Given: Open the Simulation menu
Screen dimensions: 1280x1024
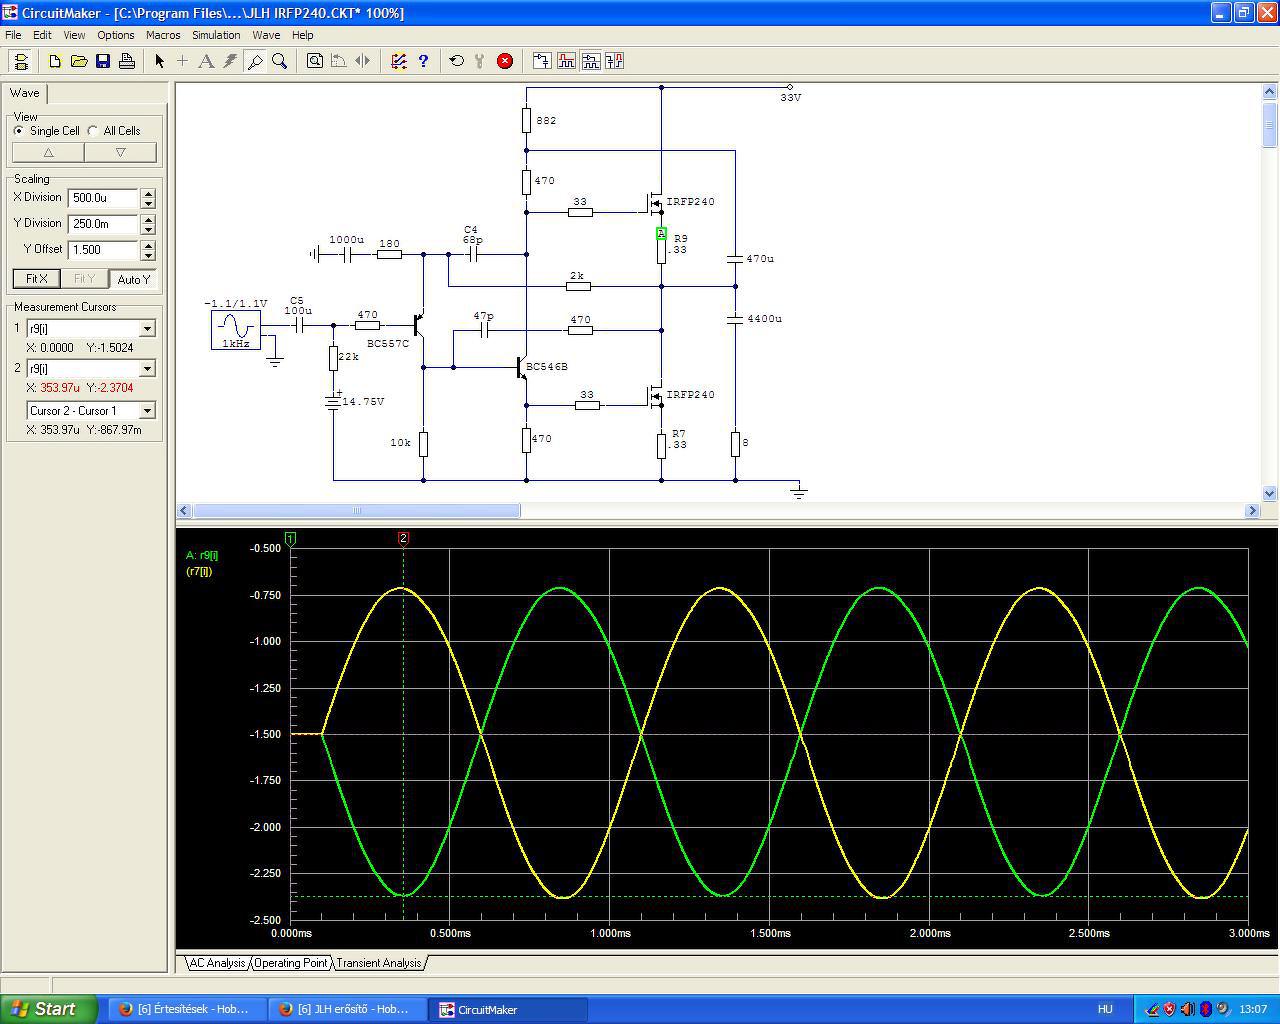Looking at the screenshot, I should coord(216,35).
